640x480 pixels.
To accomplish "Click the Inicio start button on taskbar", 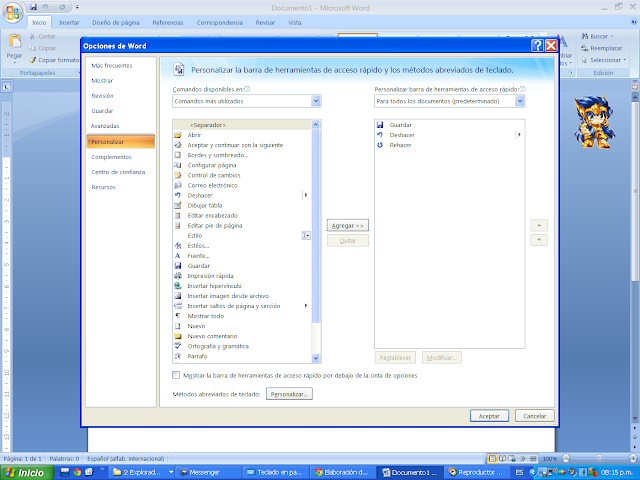I will point(27,472).
